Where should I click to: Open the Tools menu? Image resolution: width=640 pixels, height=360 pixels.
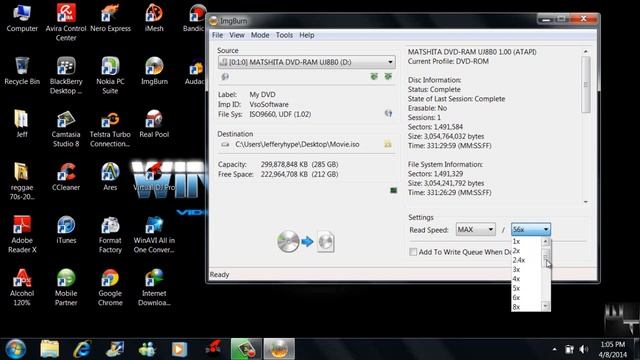point(284,35)
